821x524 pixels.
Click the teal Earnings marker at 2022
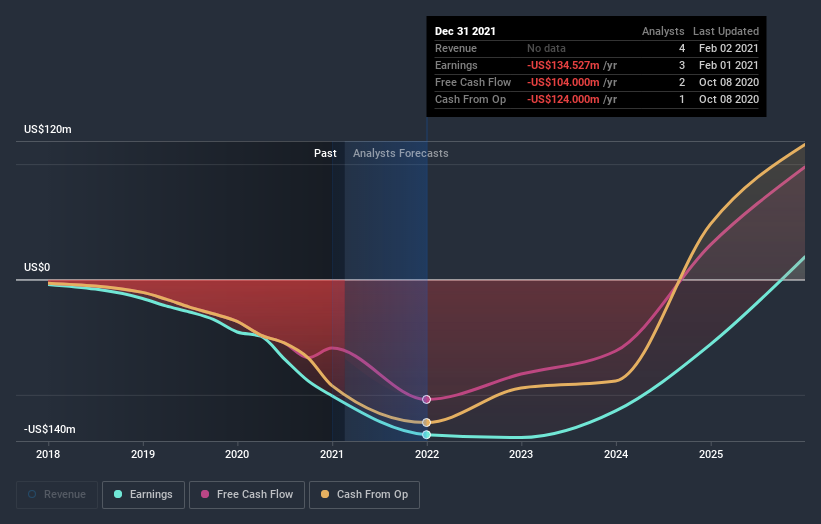tap(426, 434)
